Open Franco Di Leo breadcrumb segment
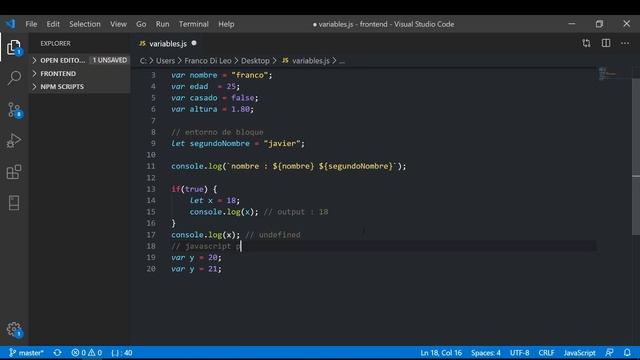Image resolution: width=640 pixels, height=360 pixels. click(208, 61)
